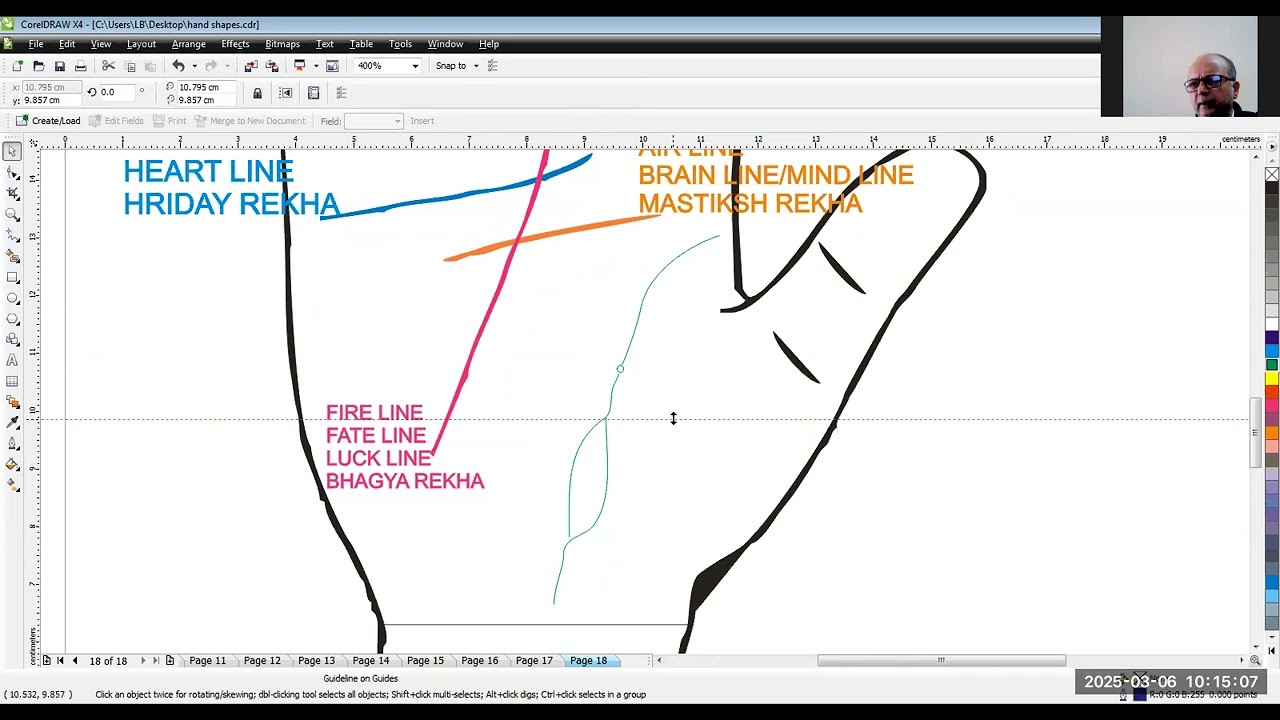Select the Ellipse tool

[x=12, y=298]
